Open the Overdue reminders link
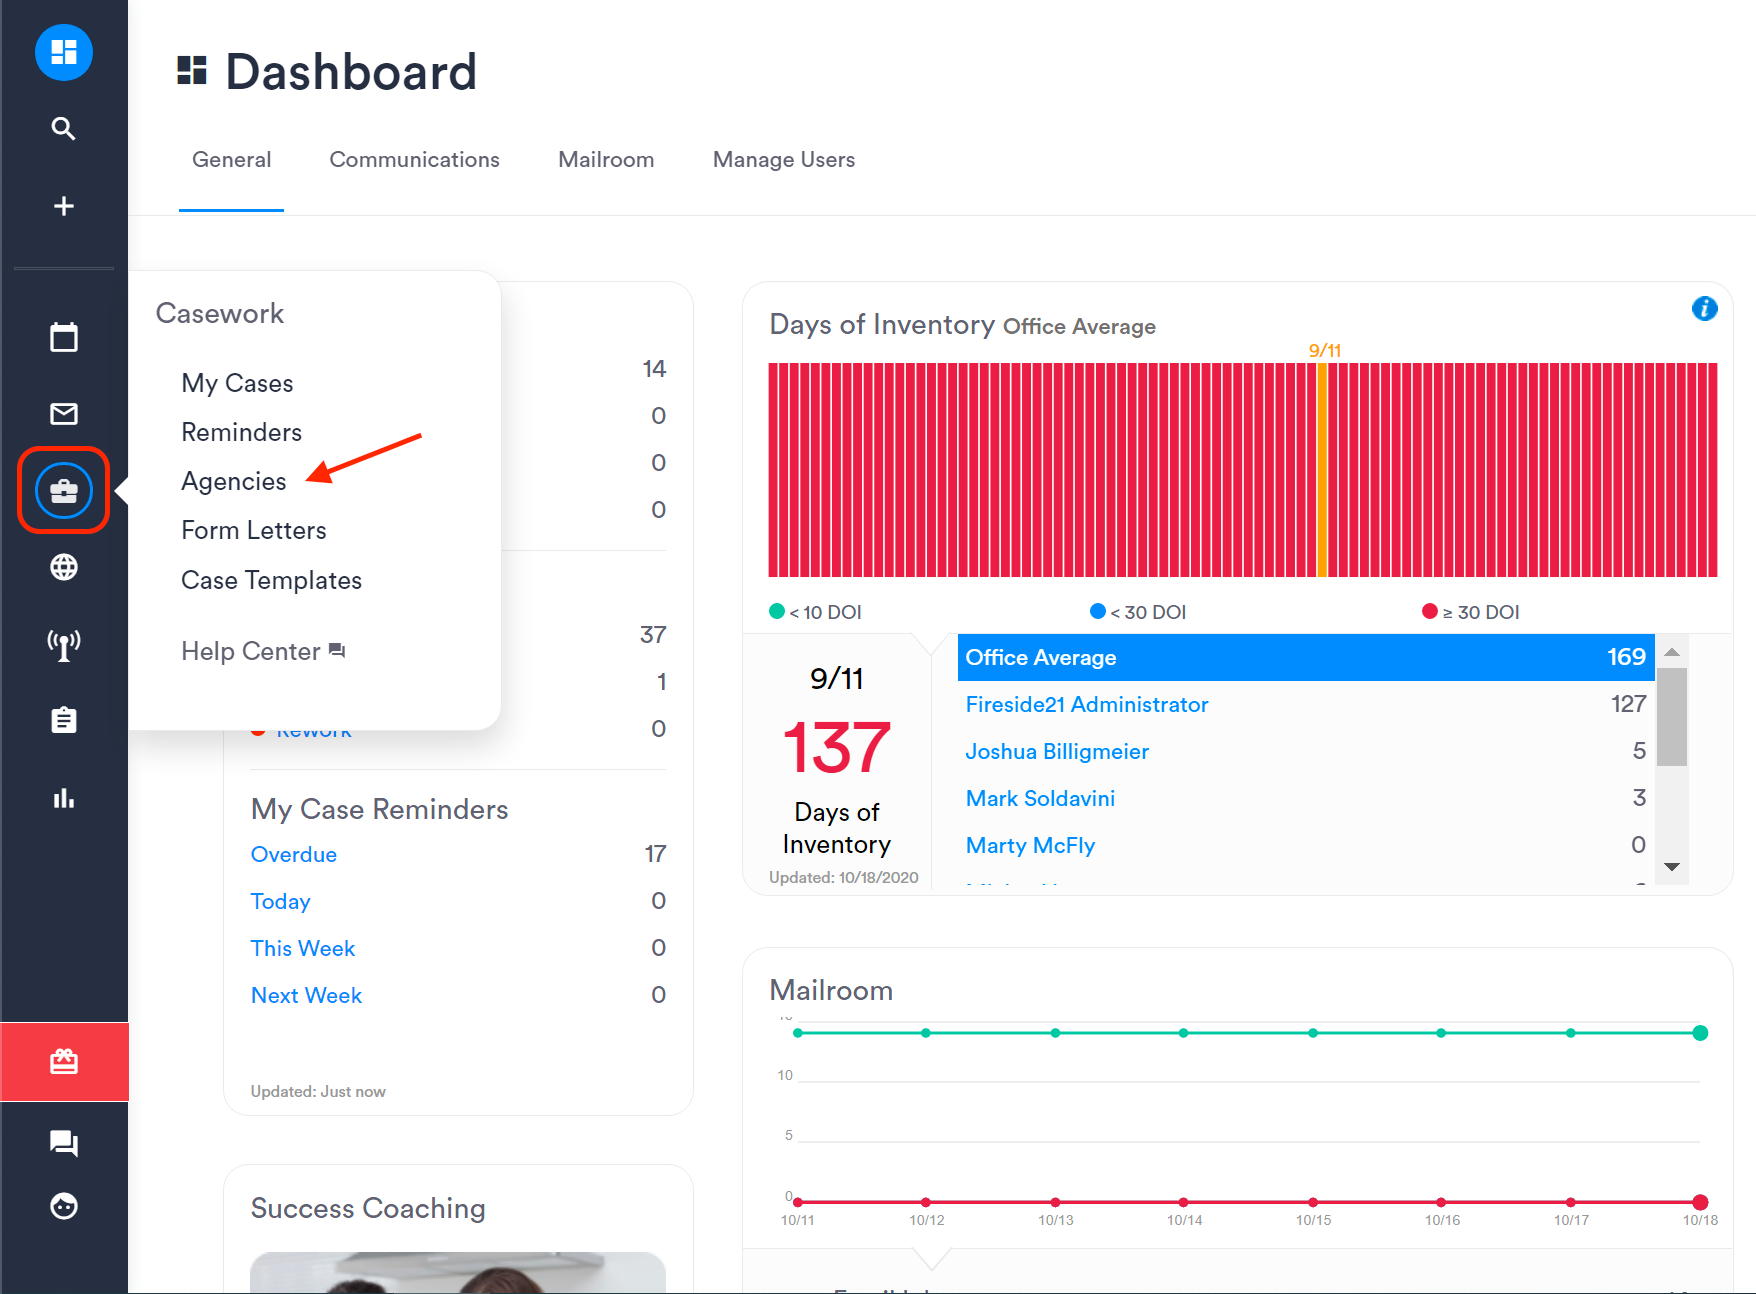Image resolution: width=1756 pixels, height=1294 pixels. click(x=294, y=855)
